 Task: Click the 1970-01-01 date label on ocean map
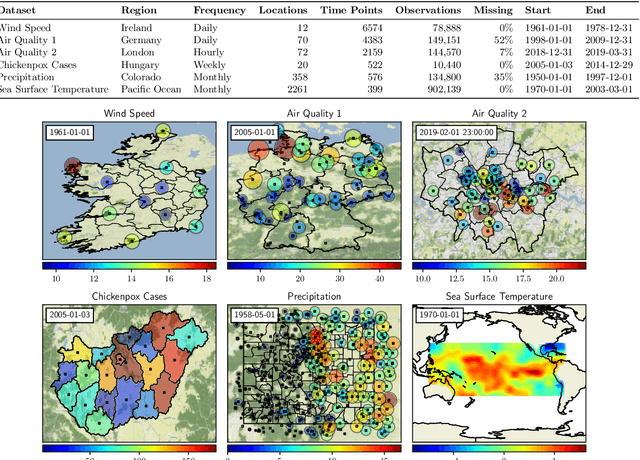(439, 315)
